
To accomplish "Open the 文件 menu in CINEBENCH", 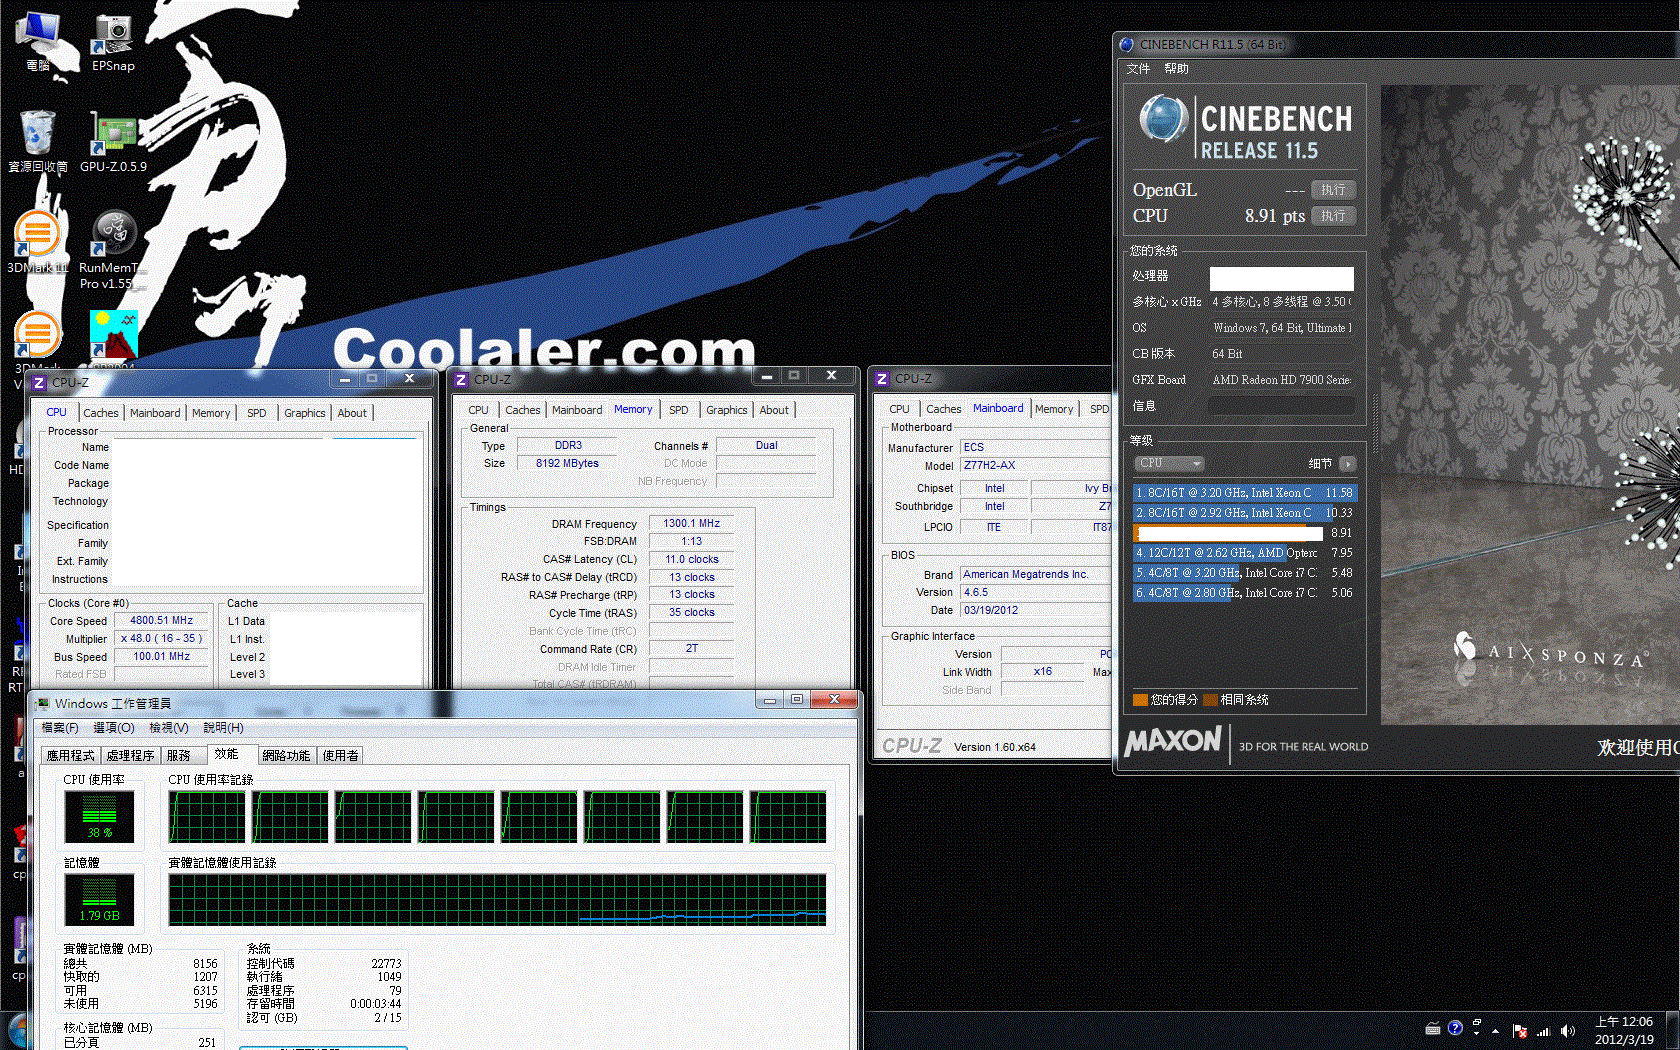I will [1138, 69].
